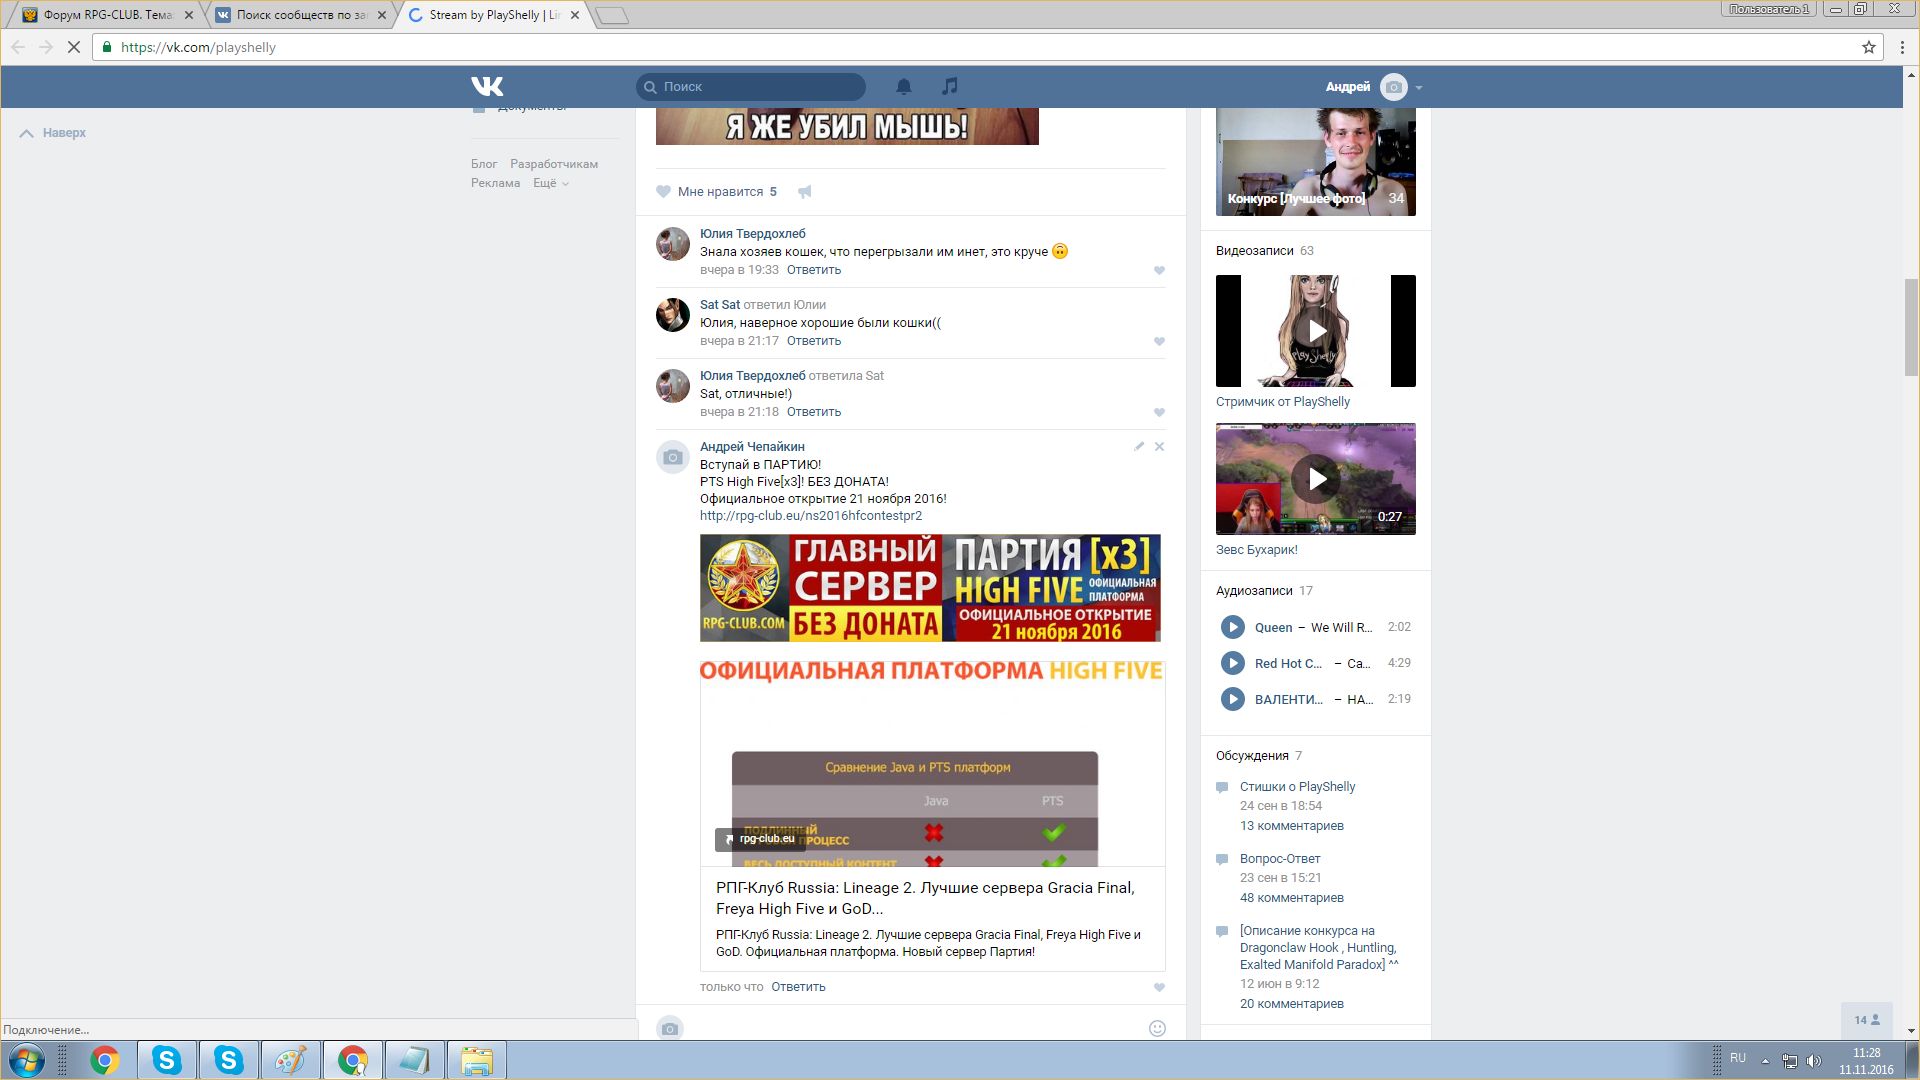1920x1080 pixels.
Task: Click the address bar URL
Action: pos(198,47)
